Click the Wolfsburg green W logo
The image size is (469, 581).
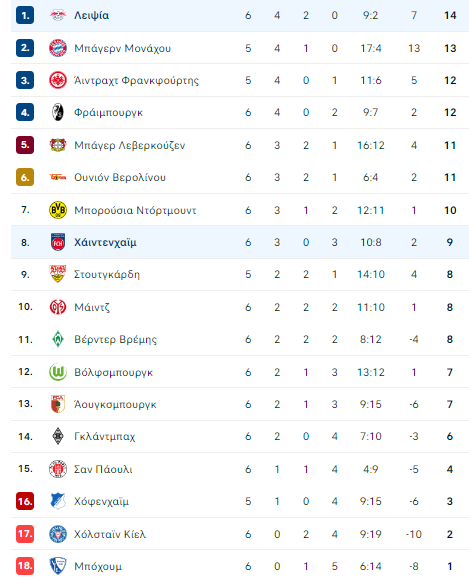pyautogui.click(x=58, y=372)
